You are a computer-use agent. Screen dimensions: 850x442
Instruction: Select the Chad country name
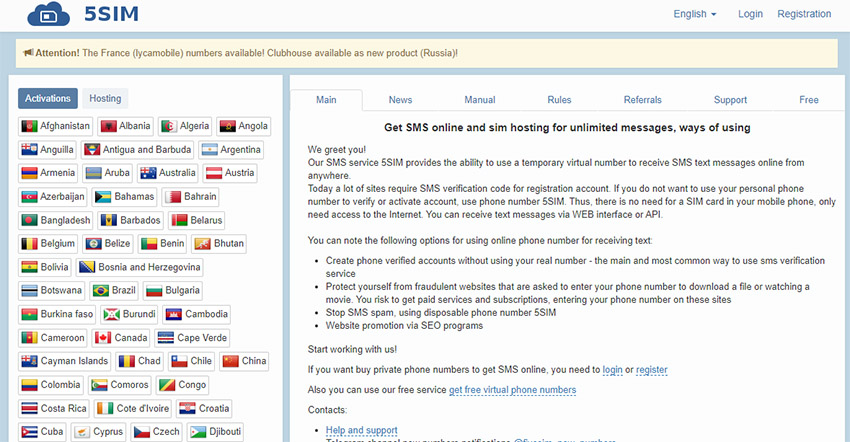click(x=149, y=361)
